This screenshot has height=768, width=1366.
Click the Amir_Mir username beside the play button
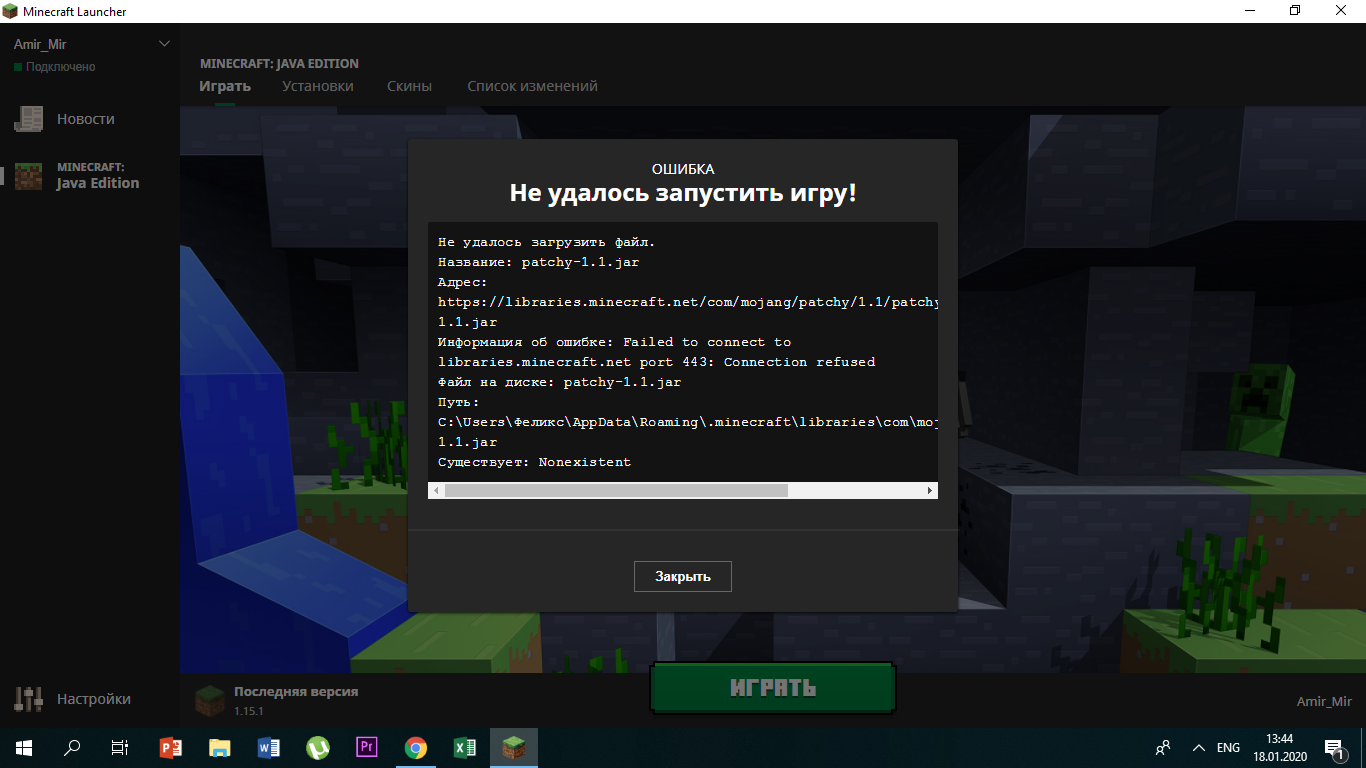(x=1324, y=701)
